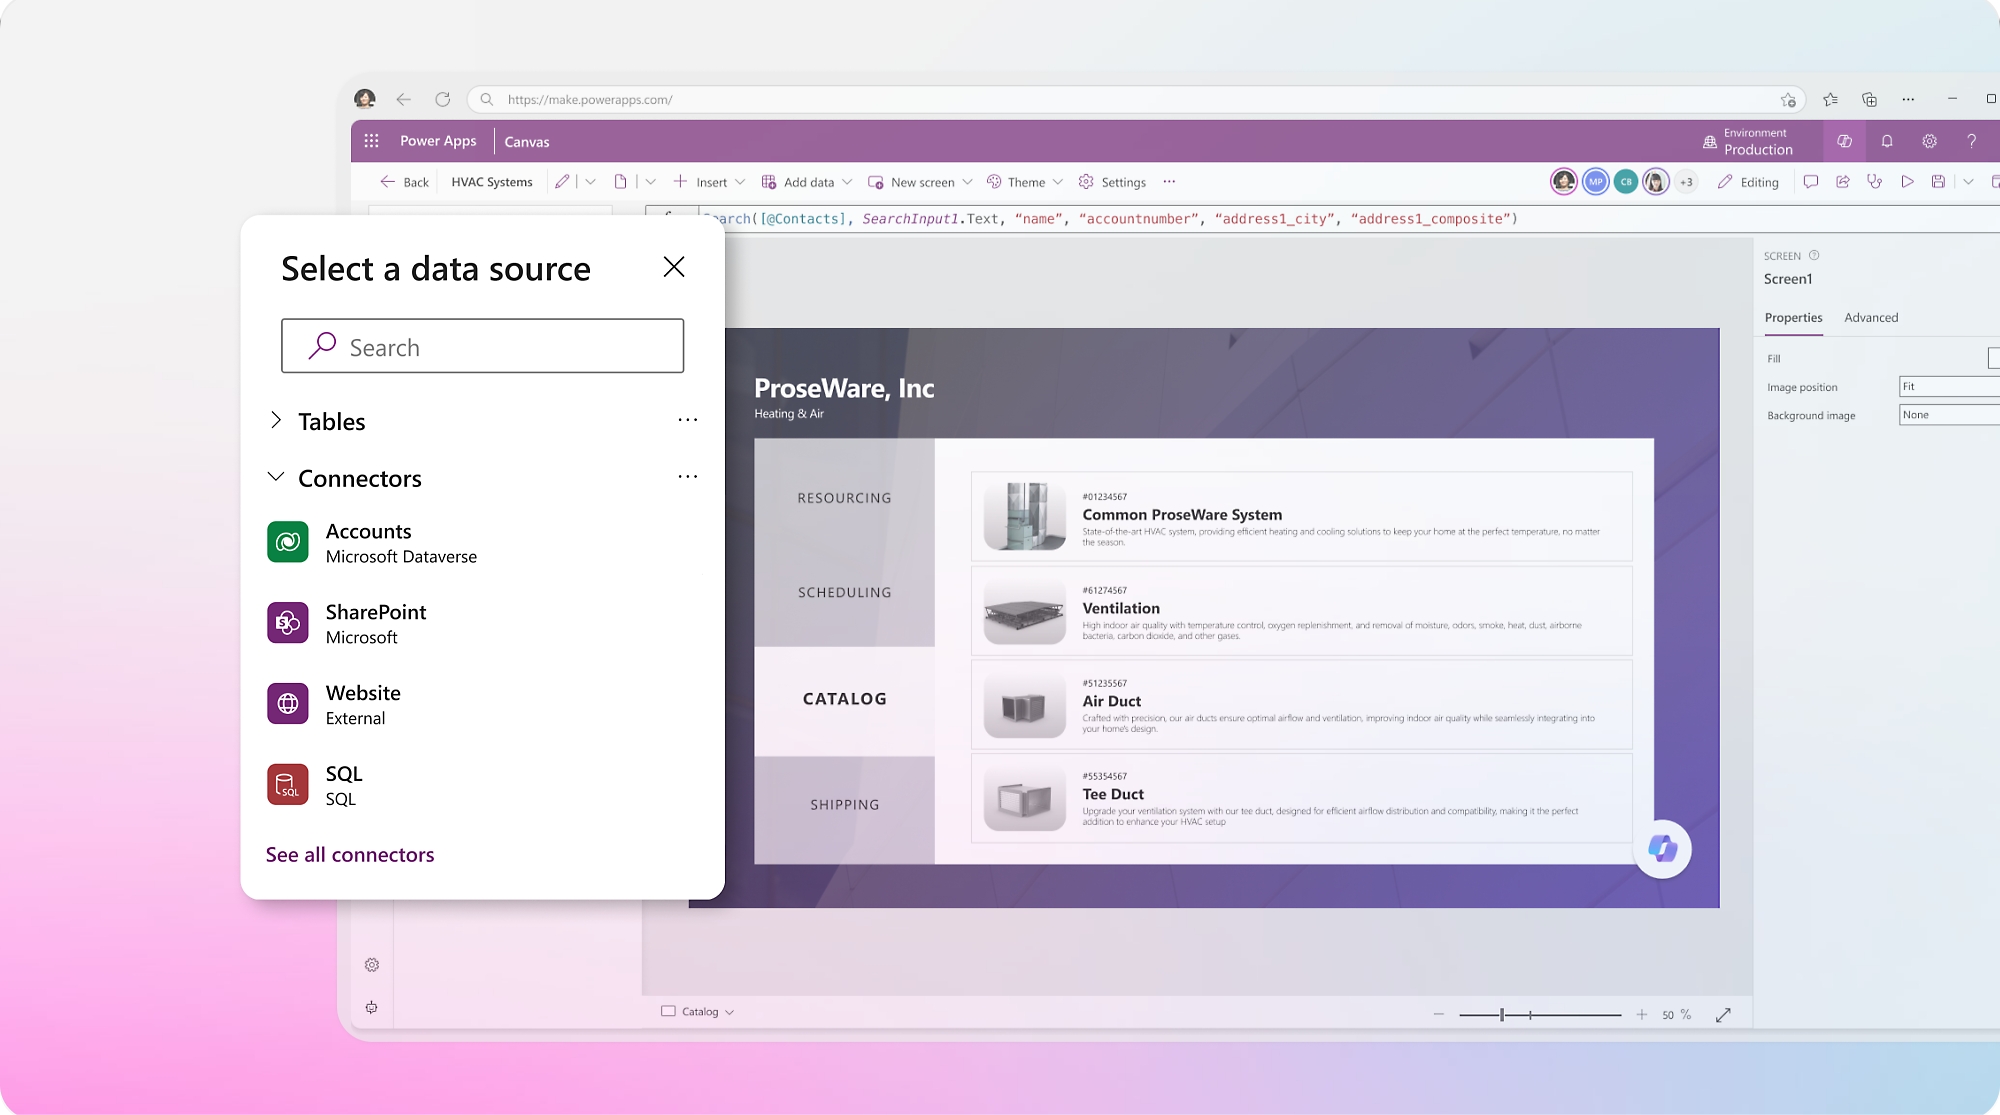
Task: Toggle notifications bell icon in header
Action: pyautogui.click(x=1887, y=140)
